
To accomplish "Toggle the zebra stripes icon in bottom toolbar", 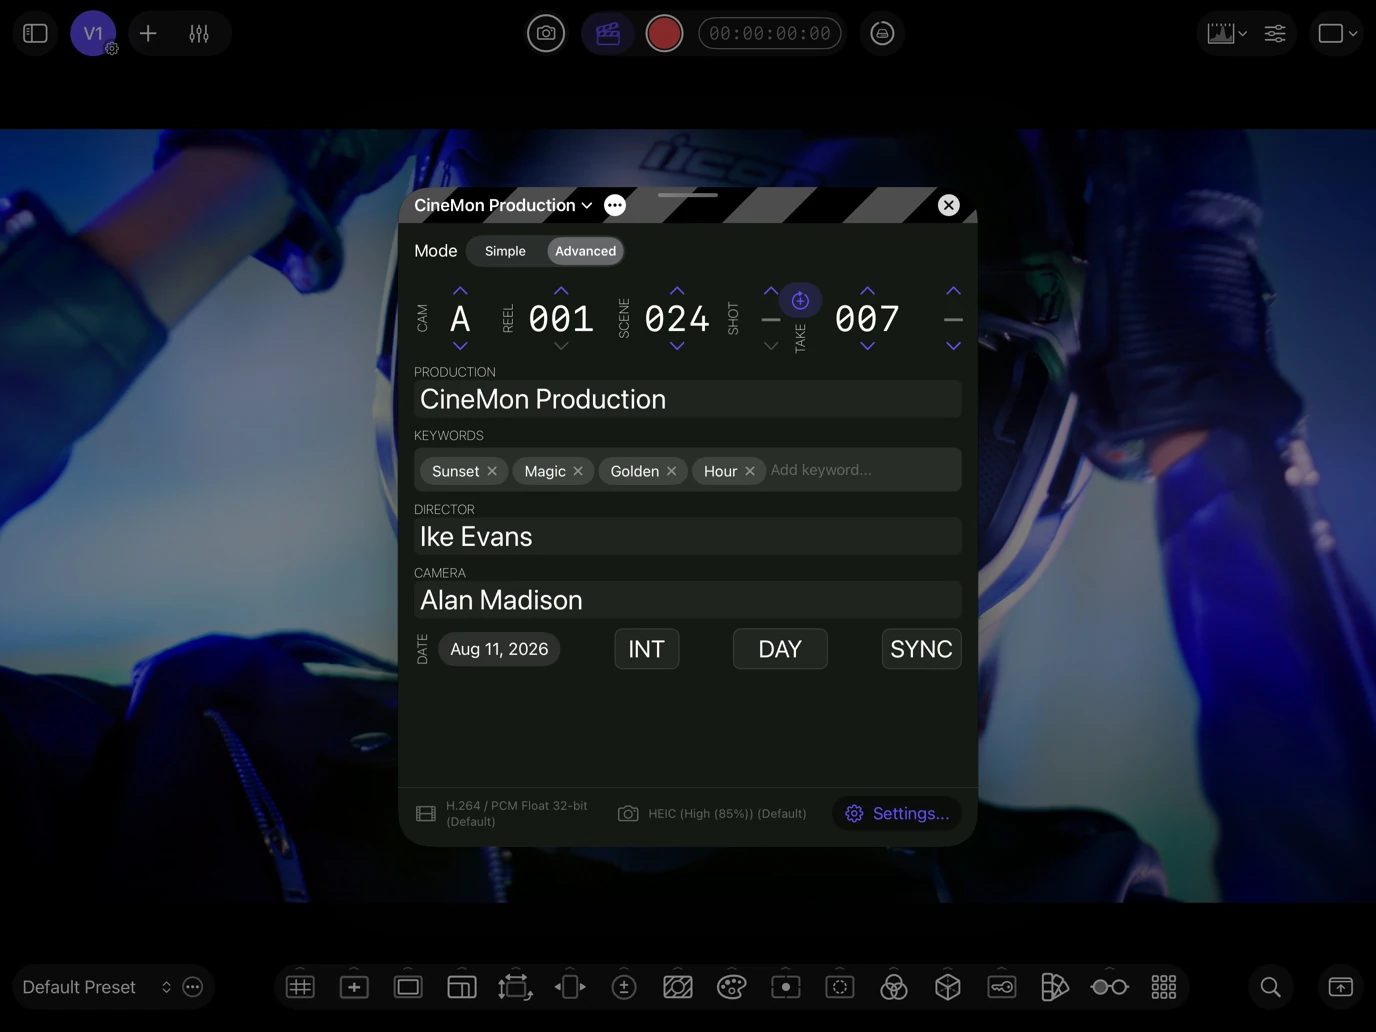I will (678, 987).
